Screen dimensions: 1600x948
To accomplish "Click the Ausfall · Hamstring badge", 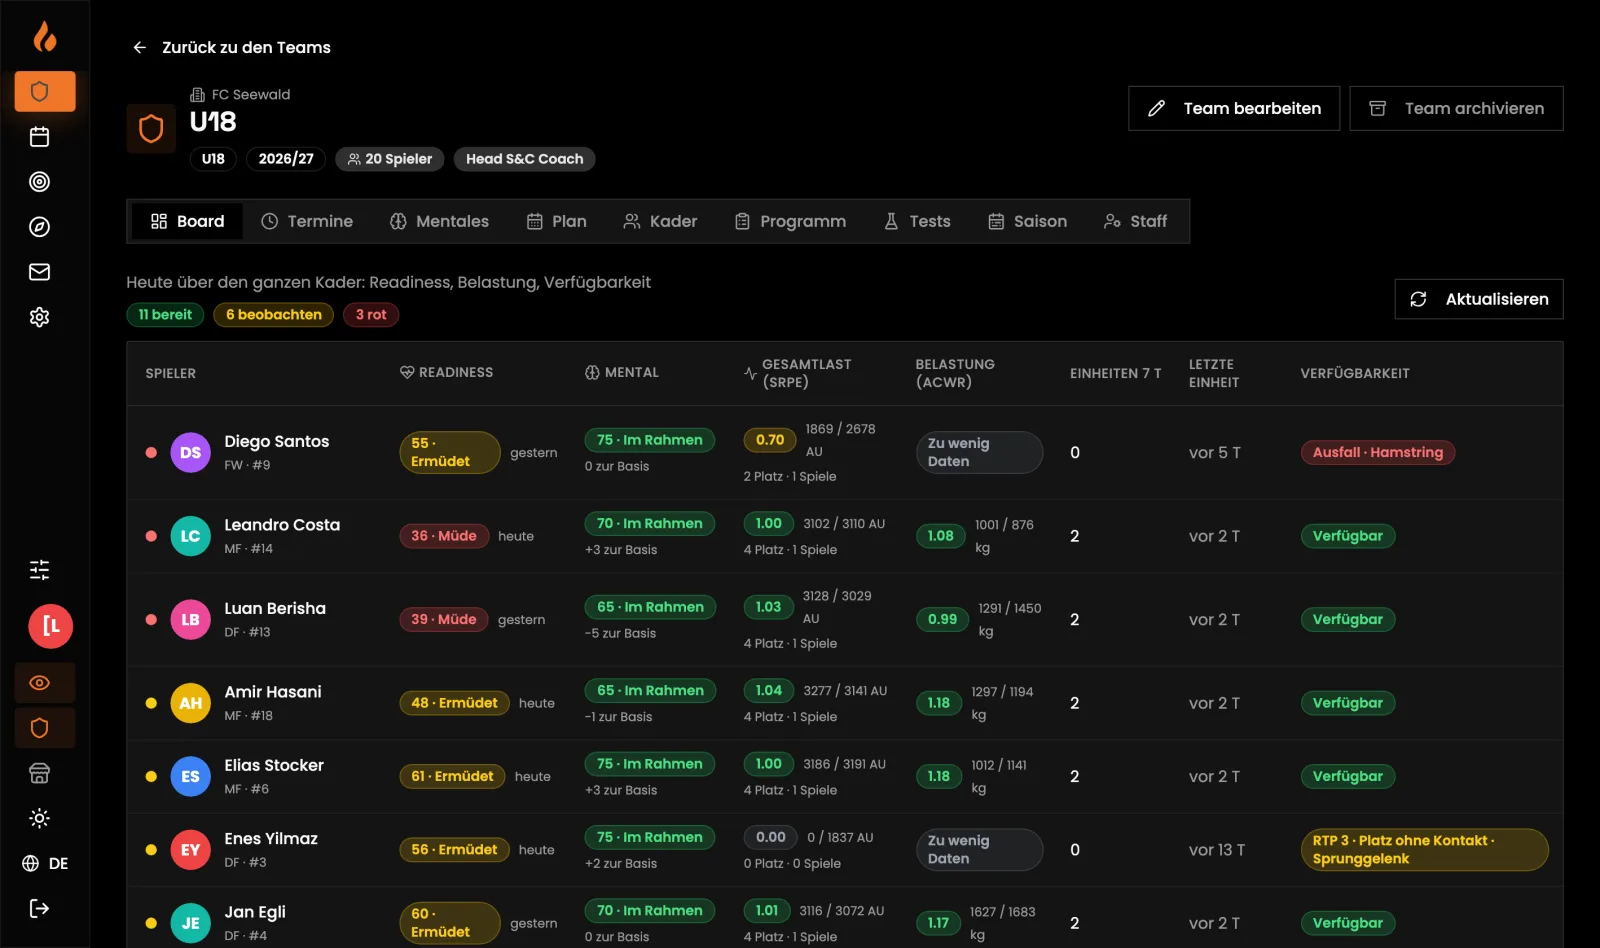I will coord(1377,452).
